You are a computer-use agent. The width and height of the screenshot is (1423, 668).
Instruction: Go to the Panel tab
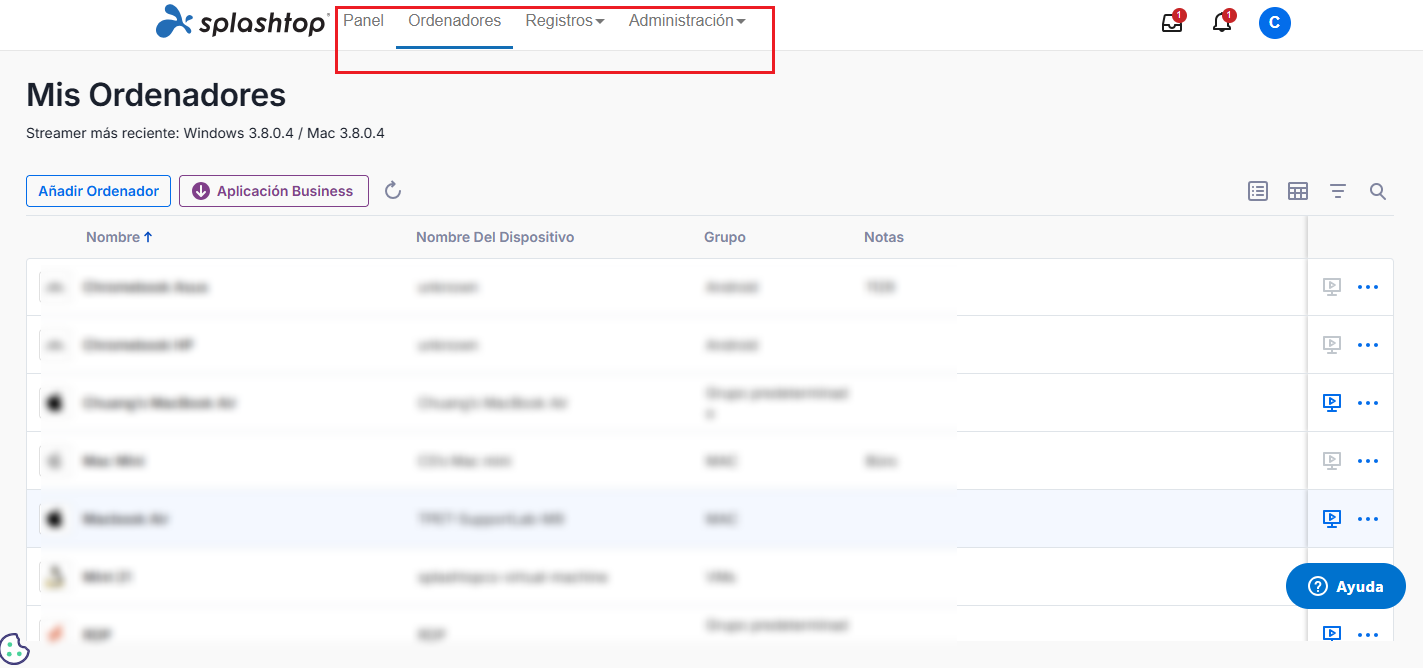[363, 21]
